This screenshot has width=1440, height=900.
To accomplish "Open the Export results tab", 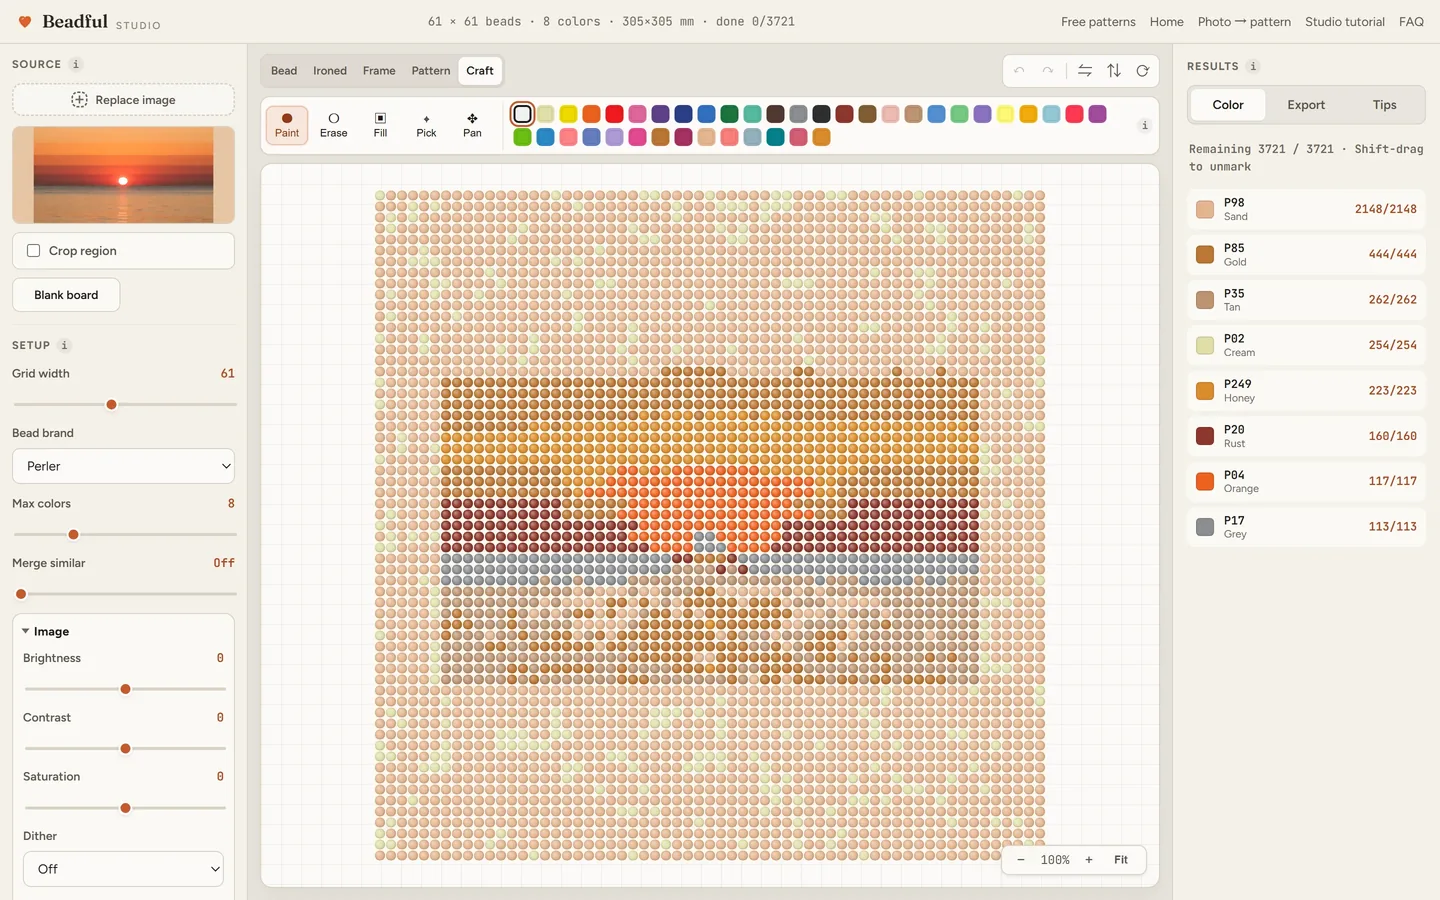I will [1306, 105].
